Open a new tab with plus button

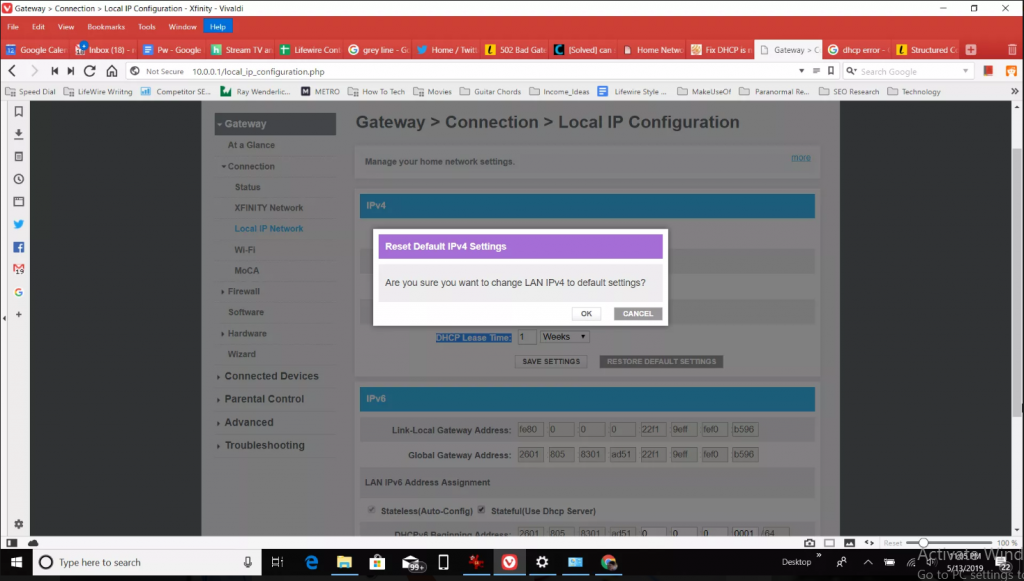971,50
